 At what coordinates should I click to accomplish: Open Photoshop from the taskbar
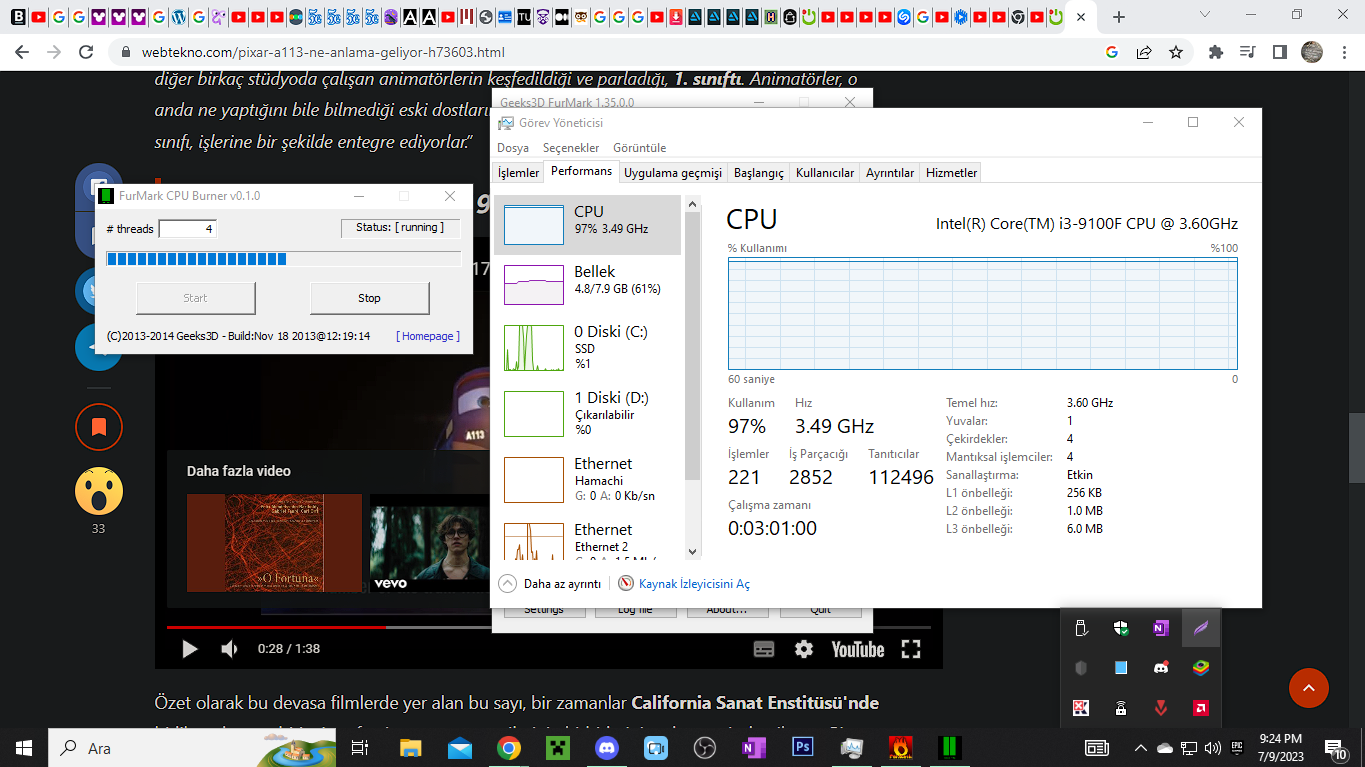pos(802,747)
